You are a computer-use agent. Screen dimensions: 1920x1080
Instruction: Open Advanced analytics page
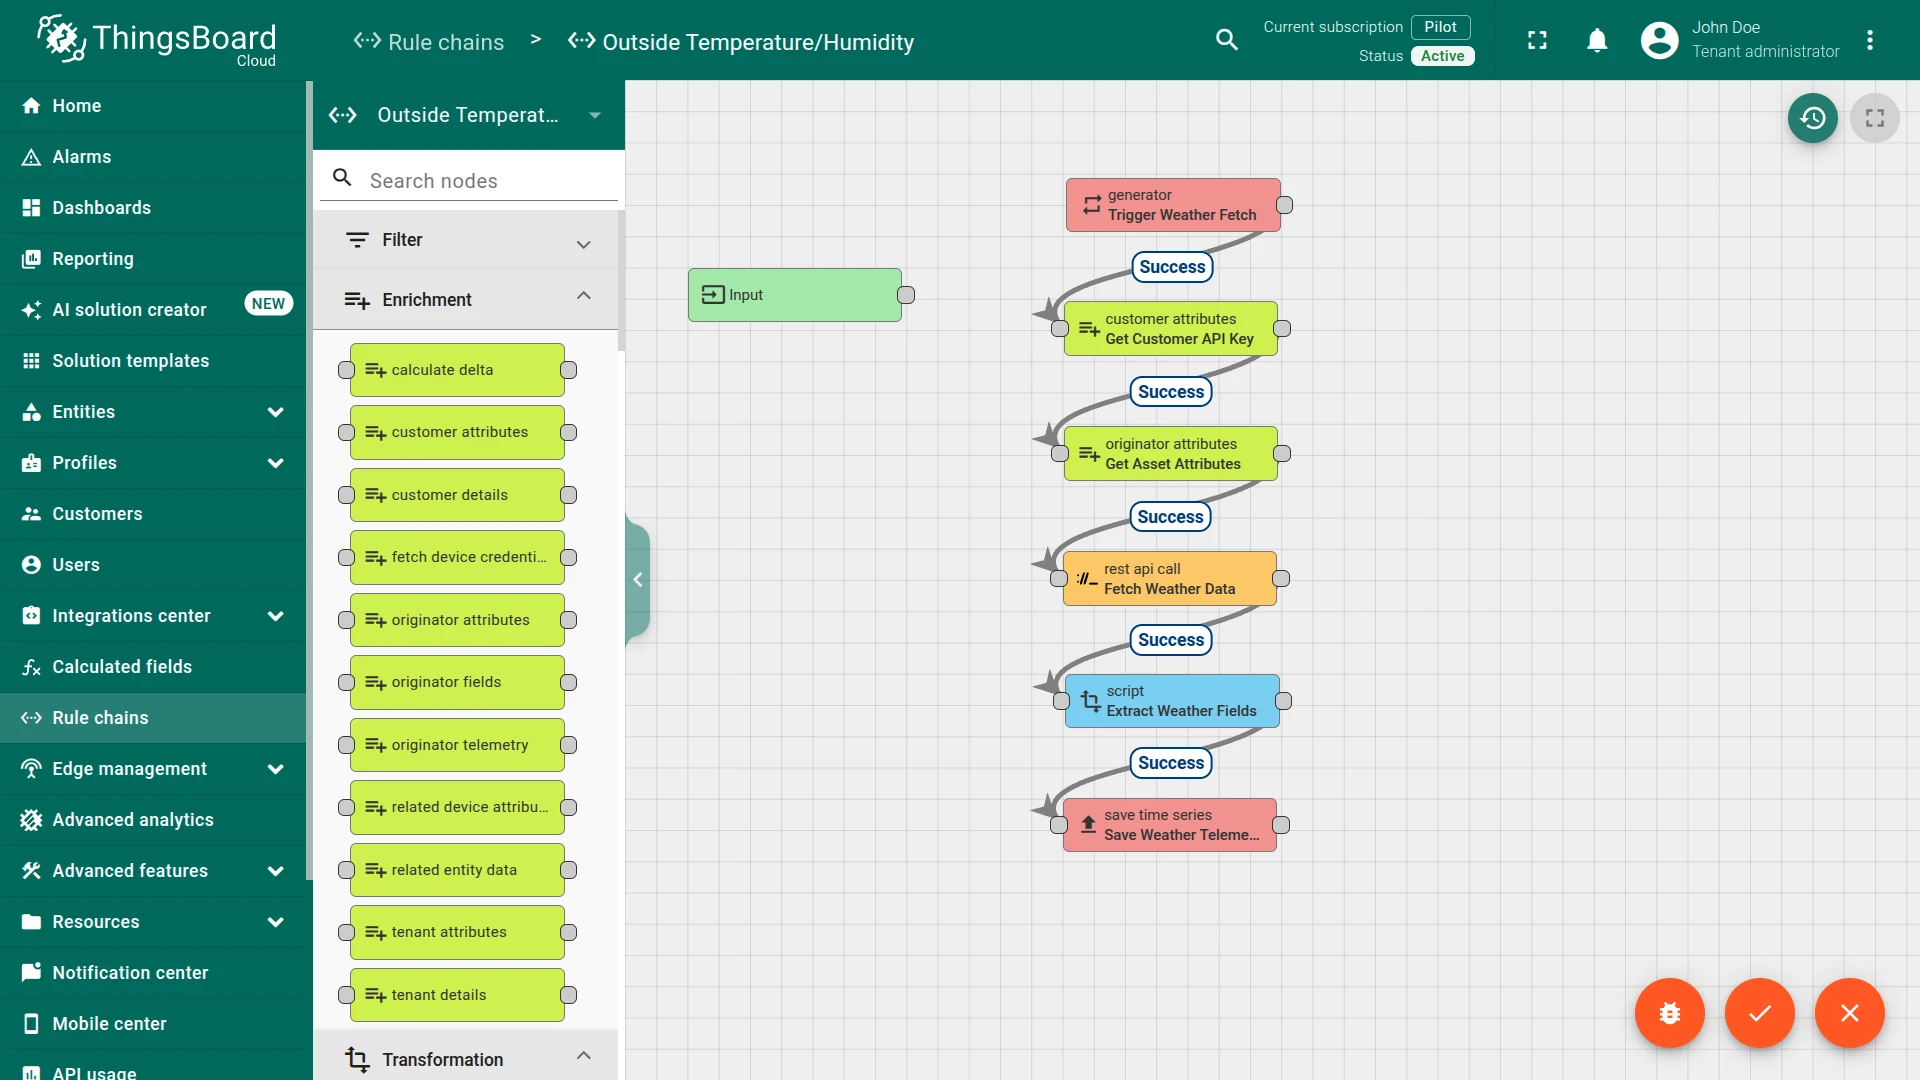click(153, 820)
